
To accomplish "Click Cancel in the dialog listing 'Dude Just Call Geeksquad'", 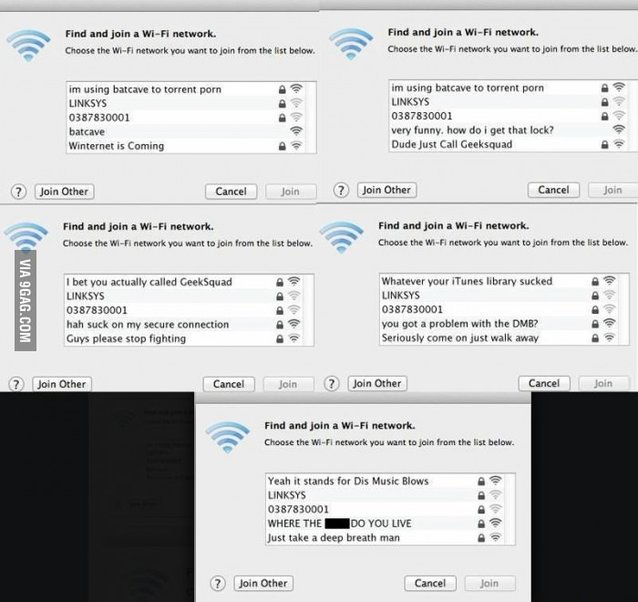I will click(x=553, y=190).
